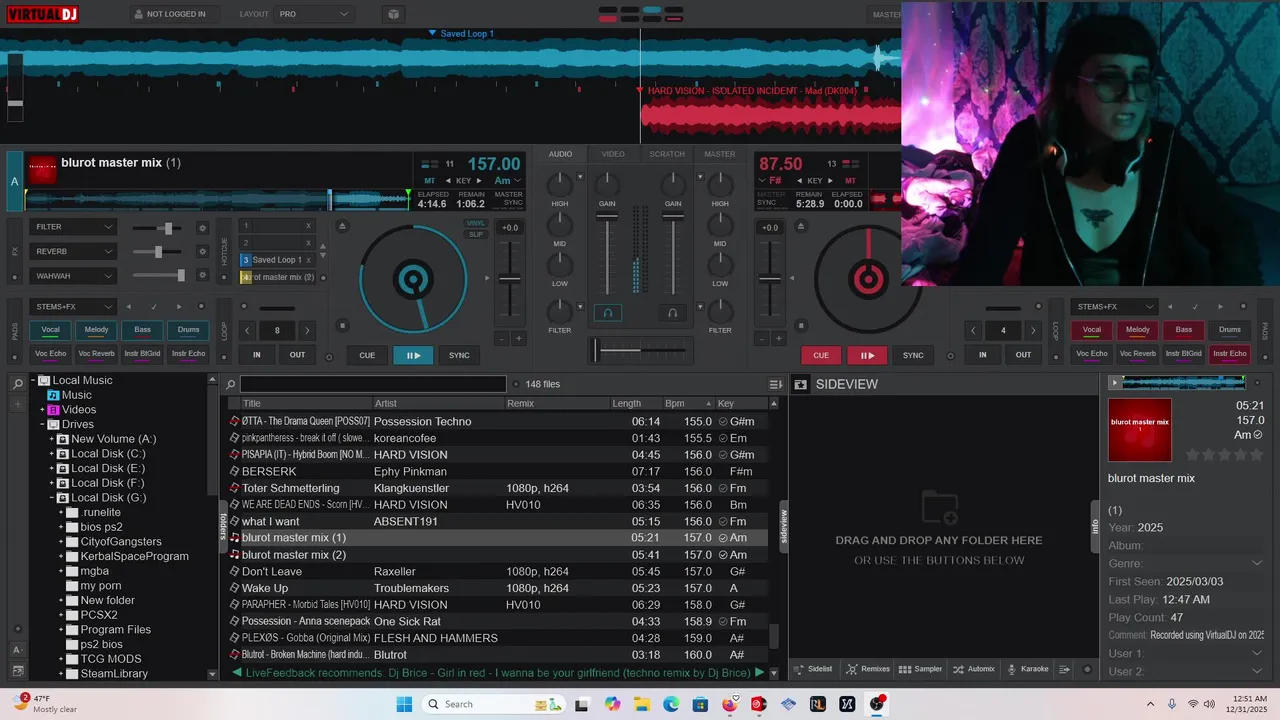Click the 3D box icon in top bar

point(393,14)
